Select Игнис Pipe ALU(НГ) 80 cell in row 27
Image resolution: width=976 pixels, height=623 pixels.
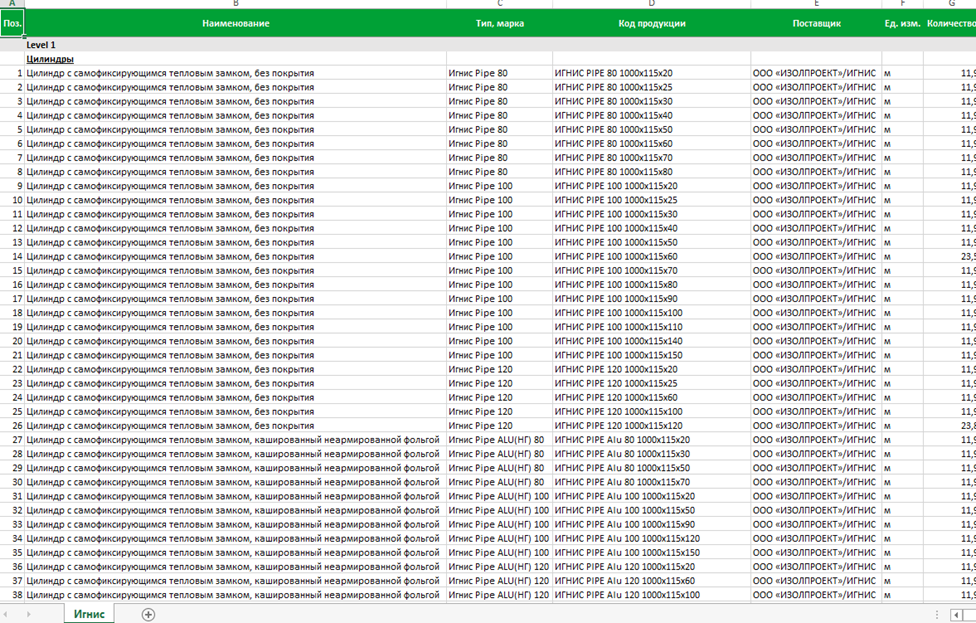pos(499,440)
